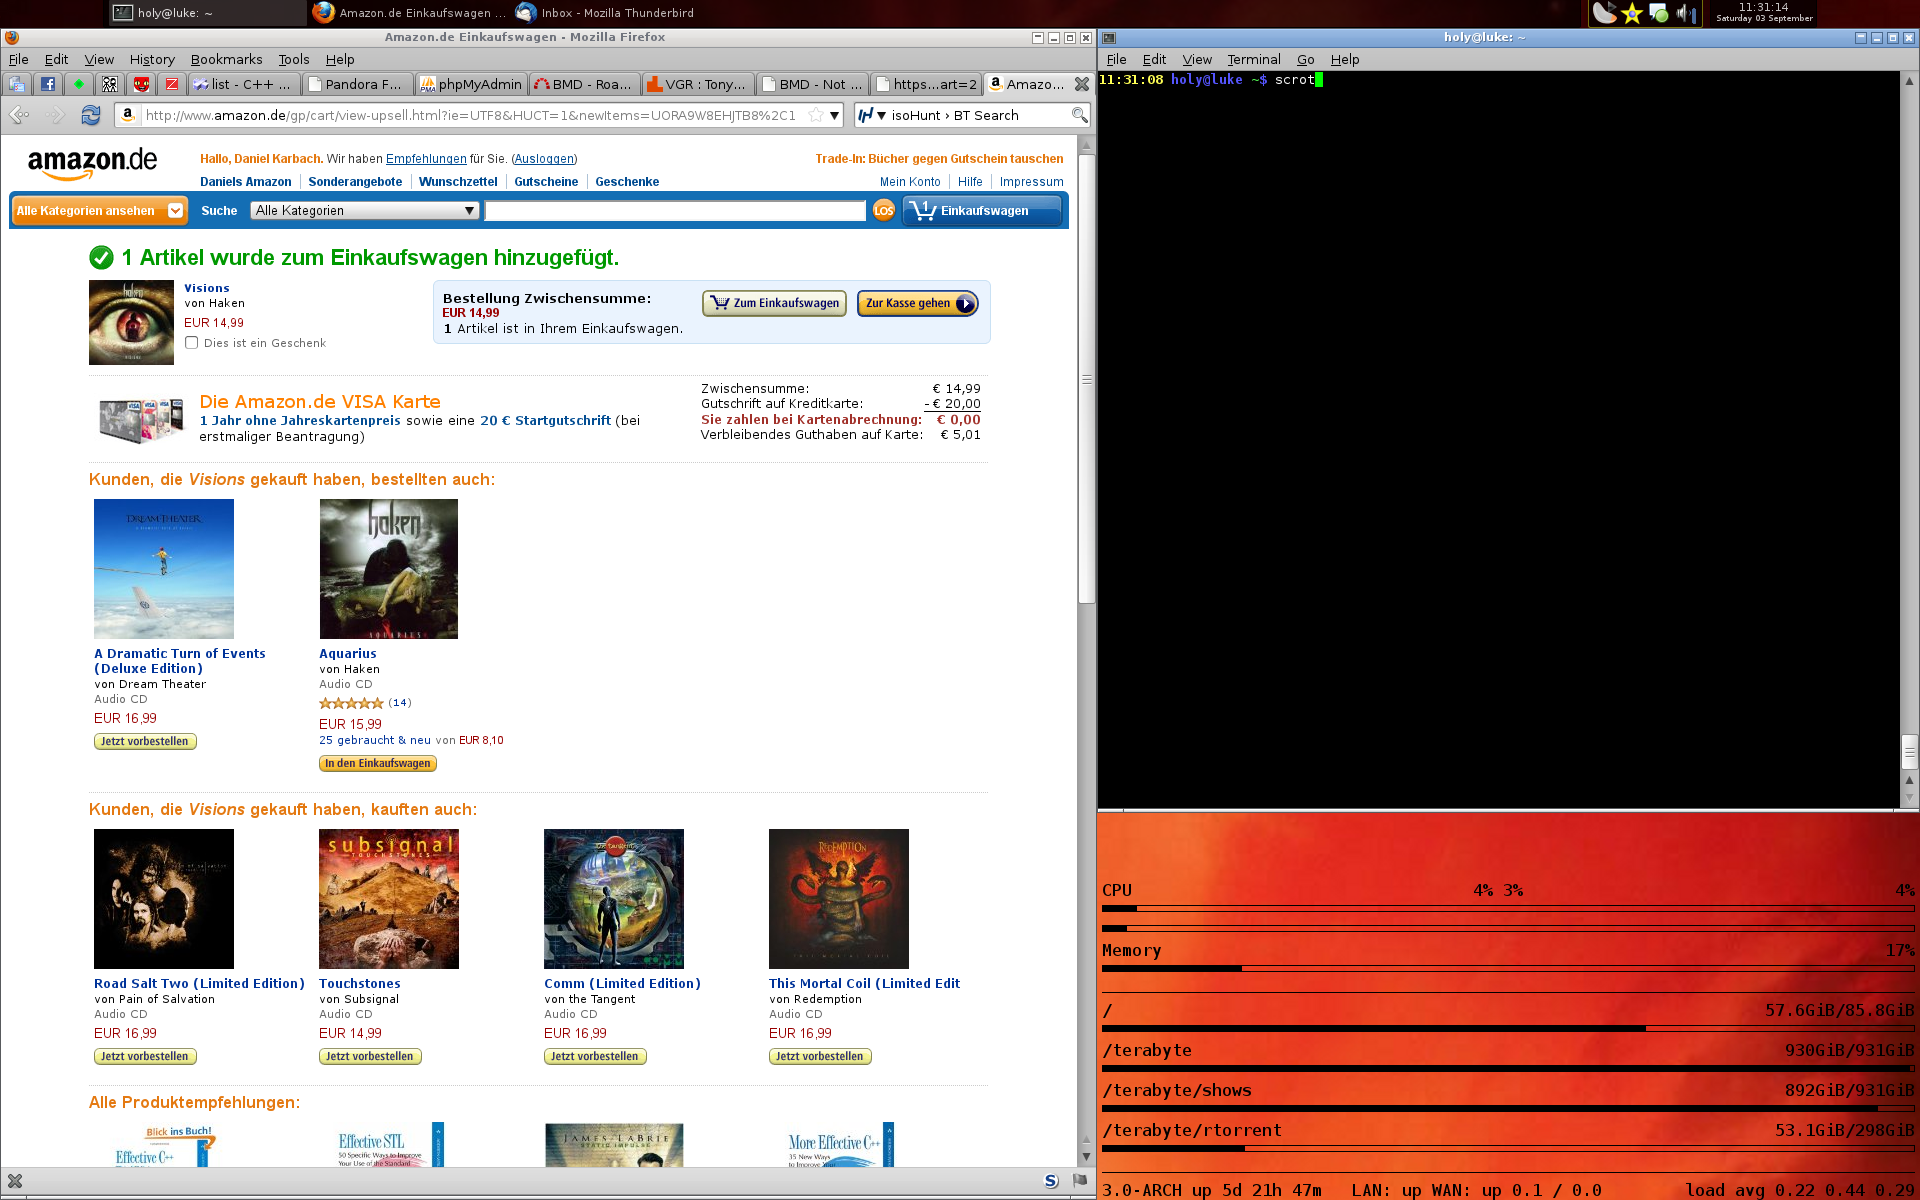Click the yellow star tray icon
Viewport: 1920px width, 1200px height.
[1632, 13]
